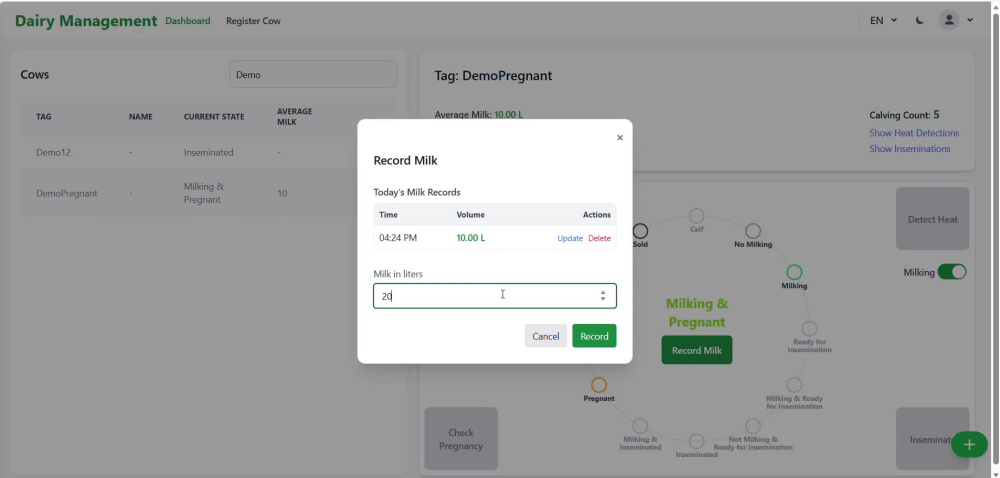Click the 04:24 PM time cell
The image size is (1000, 478).
click(398, 238)
